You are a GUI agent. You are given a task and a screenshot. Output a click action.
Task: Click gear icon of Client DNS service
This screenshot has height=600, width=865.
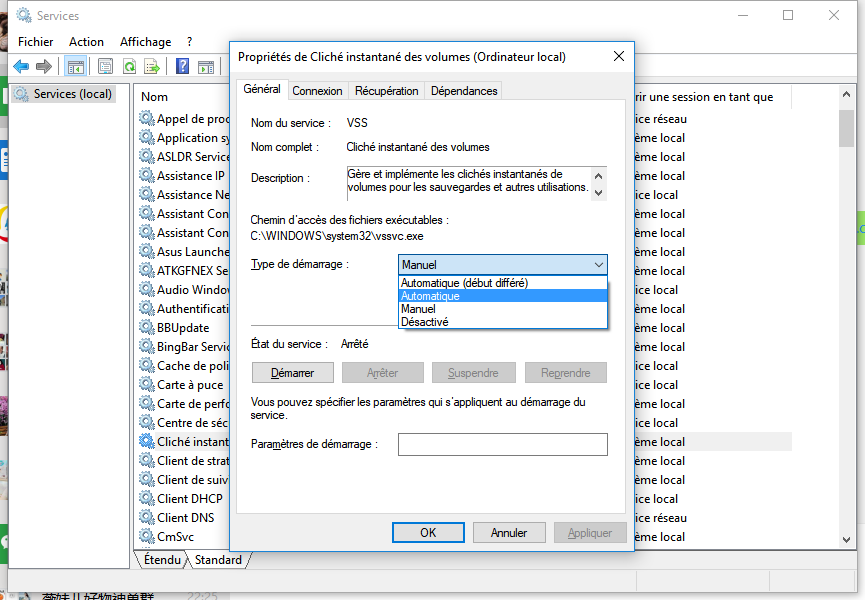coord(146,517)
